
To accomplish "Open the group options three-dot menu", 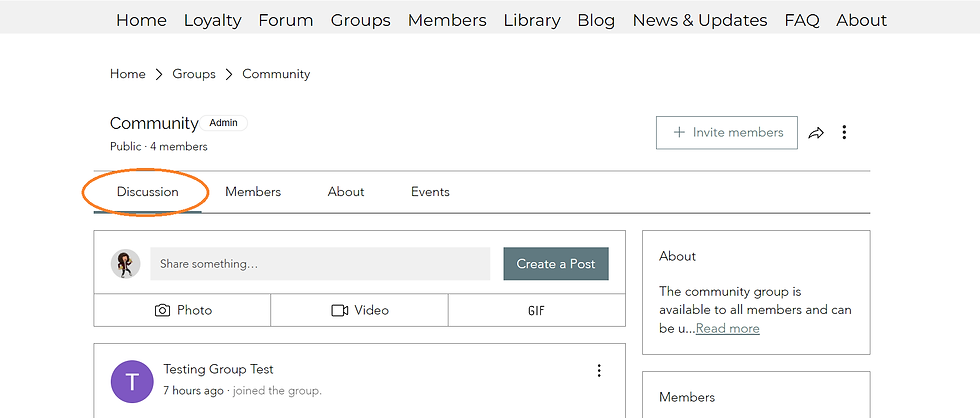I will tap(844, 133).
